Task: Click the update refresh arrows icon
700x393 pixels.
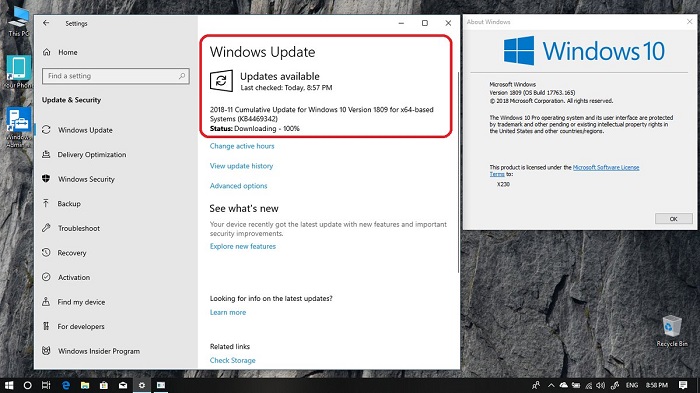Action: 221,81
